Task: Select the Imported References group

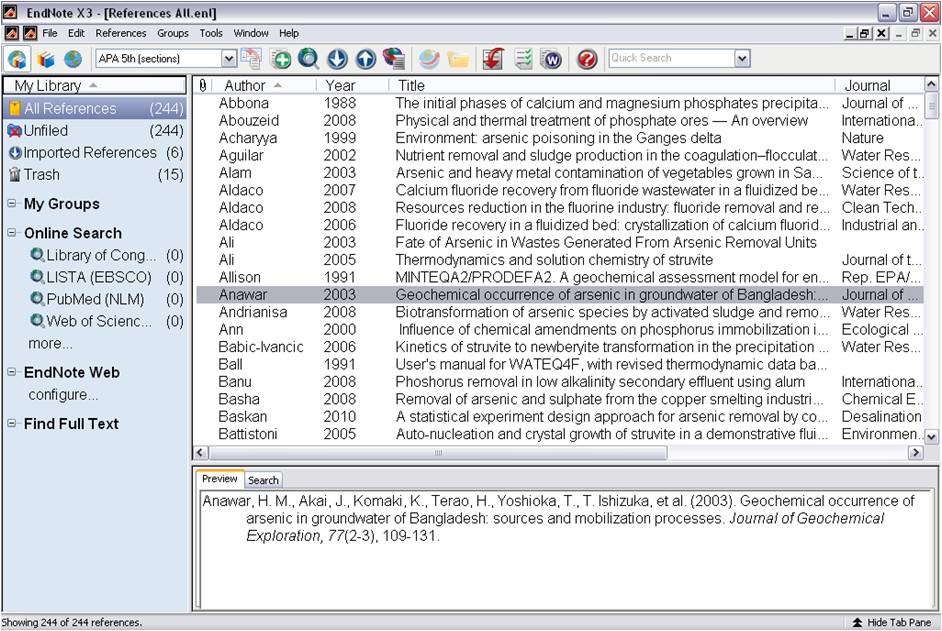Action: click(94, 153)
